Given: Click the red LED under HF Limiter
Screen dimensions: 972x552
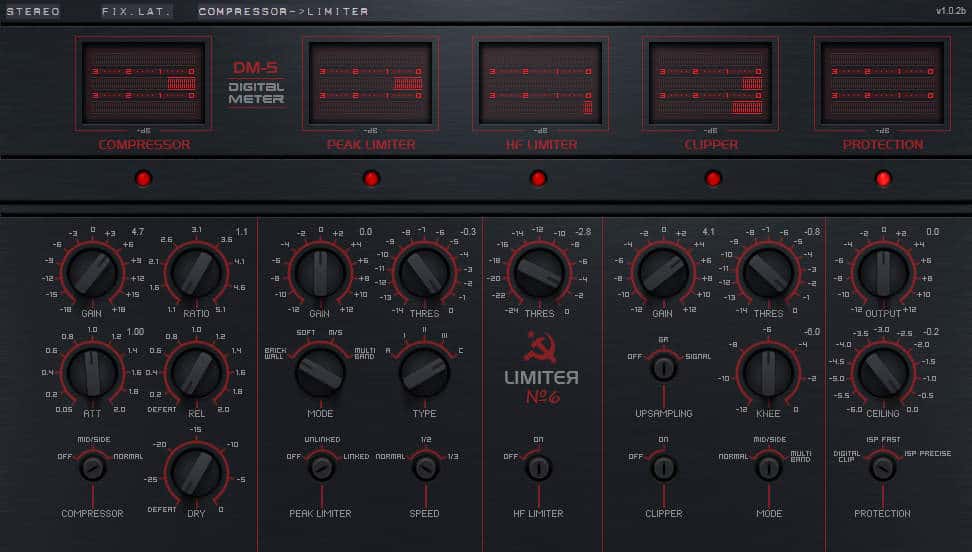Looking at the screenshot, I should [x=538, y=178].
